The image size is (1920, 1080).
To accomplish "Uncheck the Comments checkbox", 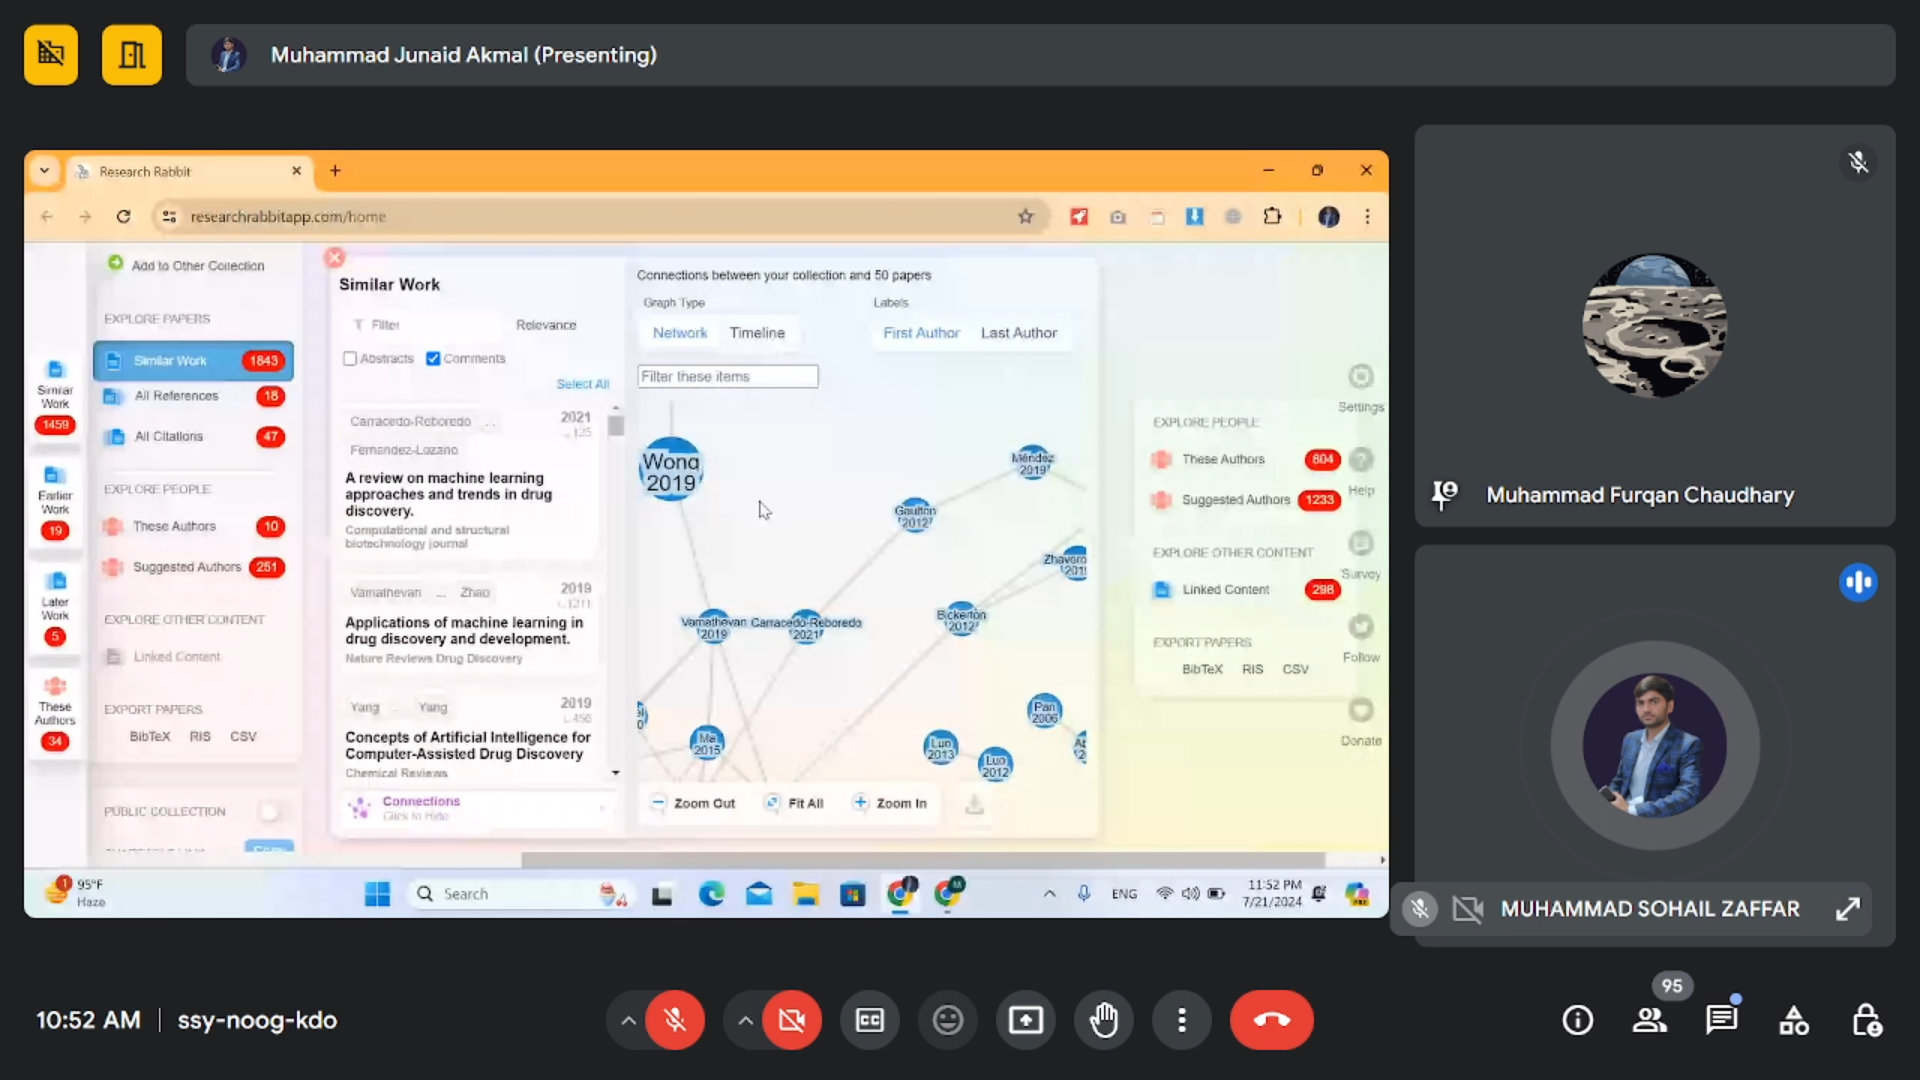I will [433, 359].
